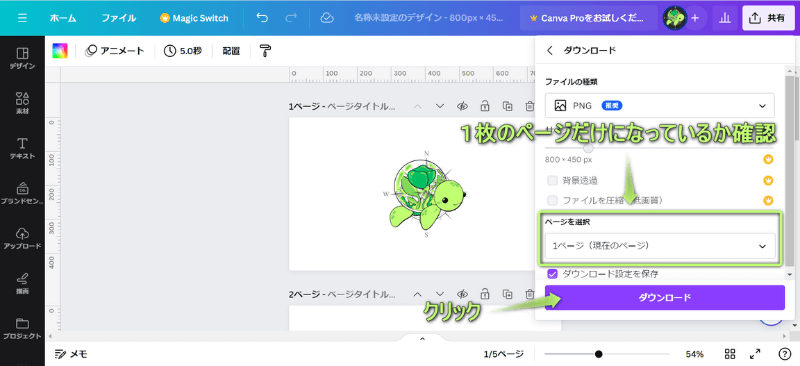Open the analytics bar chart icon
The image size is (800, 366).
(724, 18)
